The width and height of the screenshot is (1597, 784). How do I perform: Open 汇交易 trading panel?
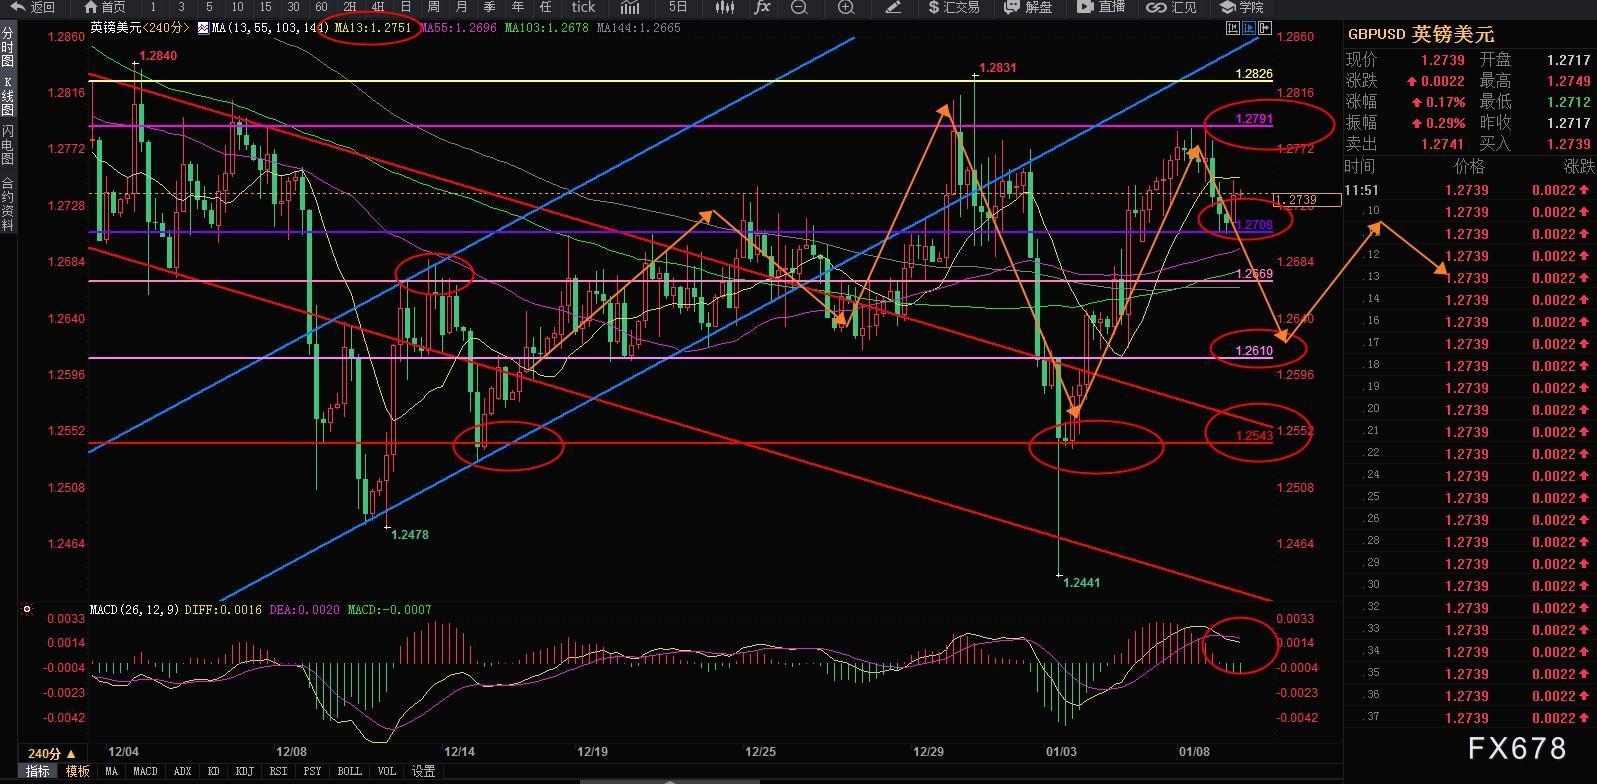(953, 7)
